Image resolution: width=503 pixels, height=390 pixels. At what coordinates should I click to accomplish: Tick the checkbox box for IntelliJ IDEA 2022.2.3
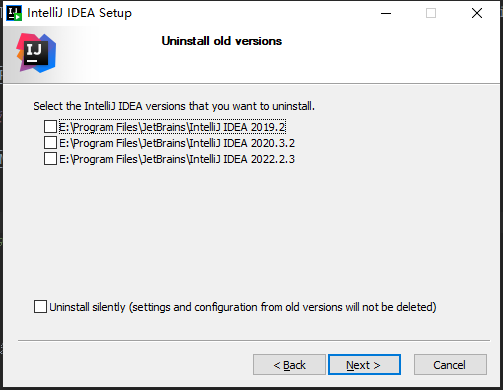(50, 159)
